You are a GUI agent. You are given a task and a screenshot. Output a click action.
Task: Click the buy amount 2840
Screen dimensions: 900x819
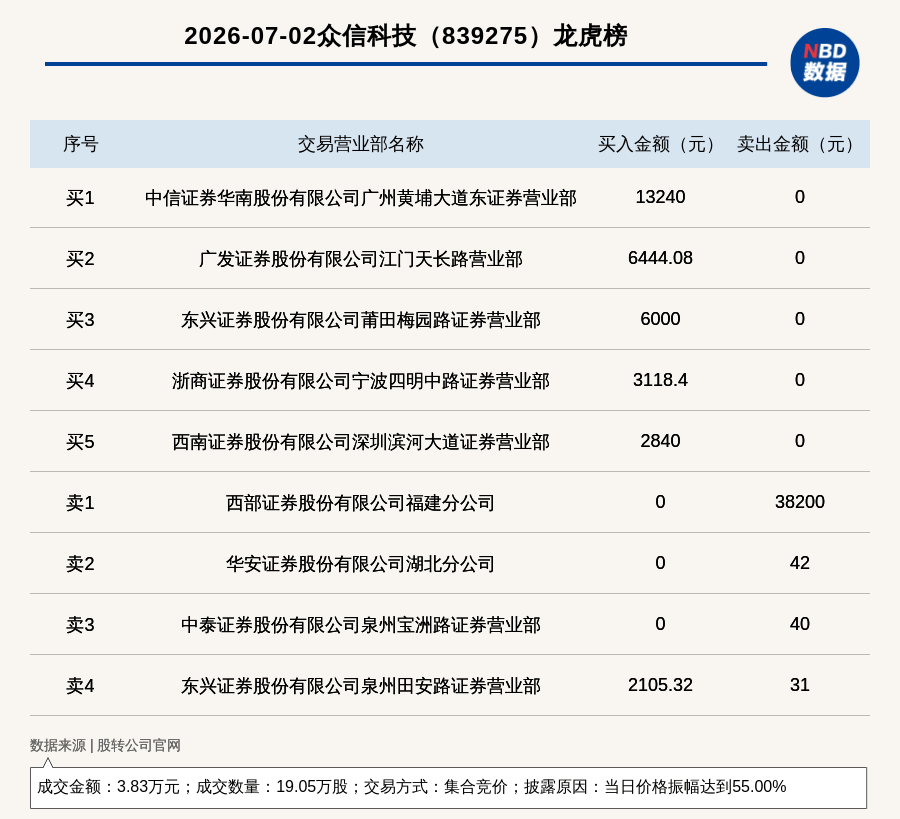click(660, 441)
